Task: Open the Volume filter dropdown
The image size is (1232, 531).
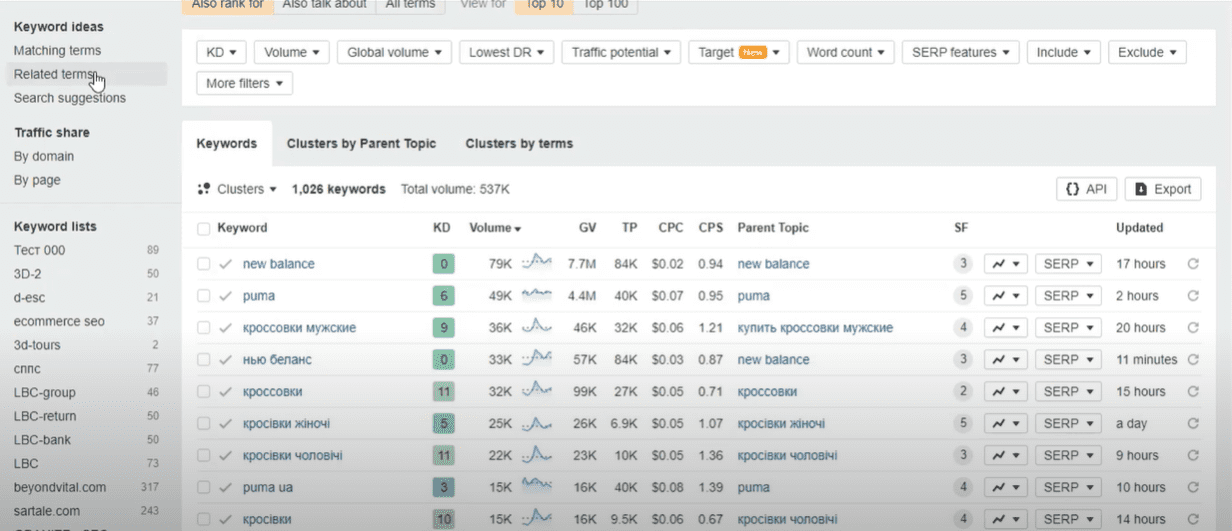Action: 292,52
